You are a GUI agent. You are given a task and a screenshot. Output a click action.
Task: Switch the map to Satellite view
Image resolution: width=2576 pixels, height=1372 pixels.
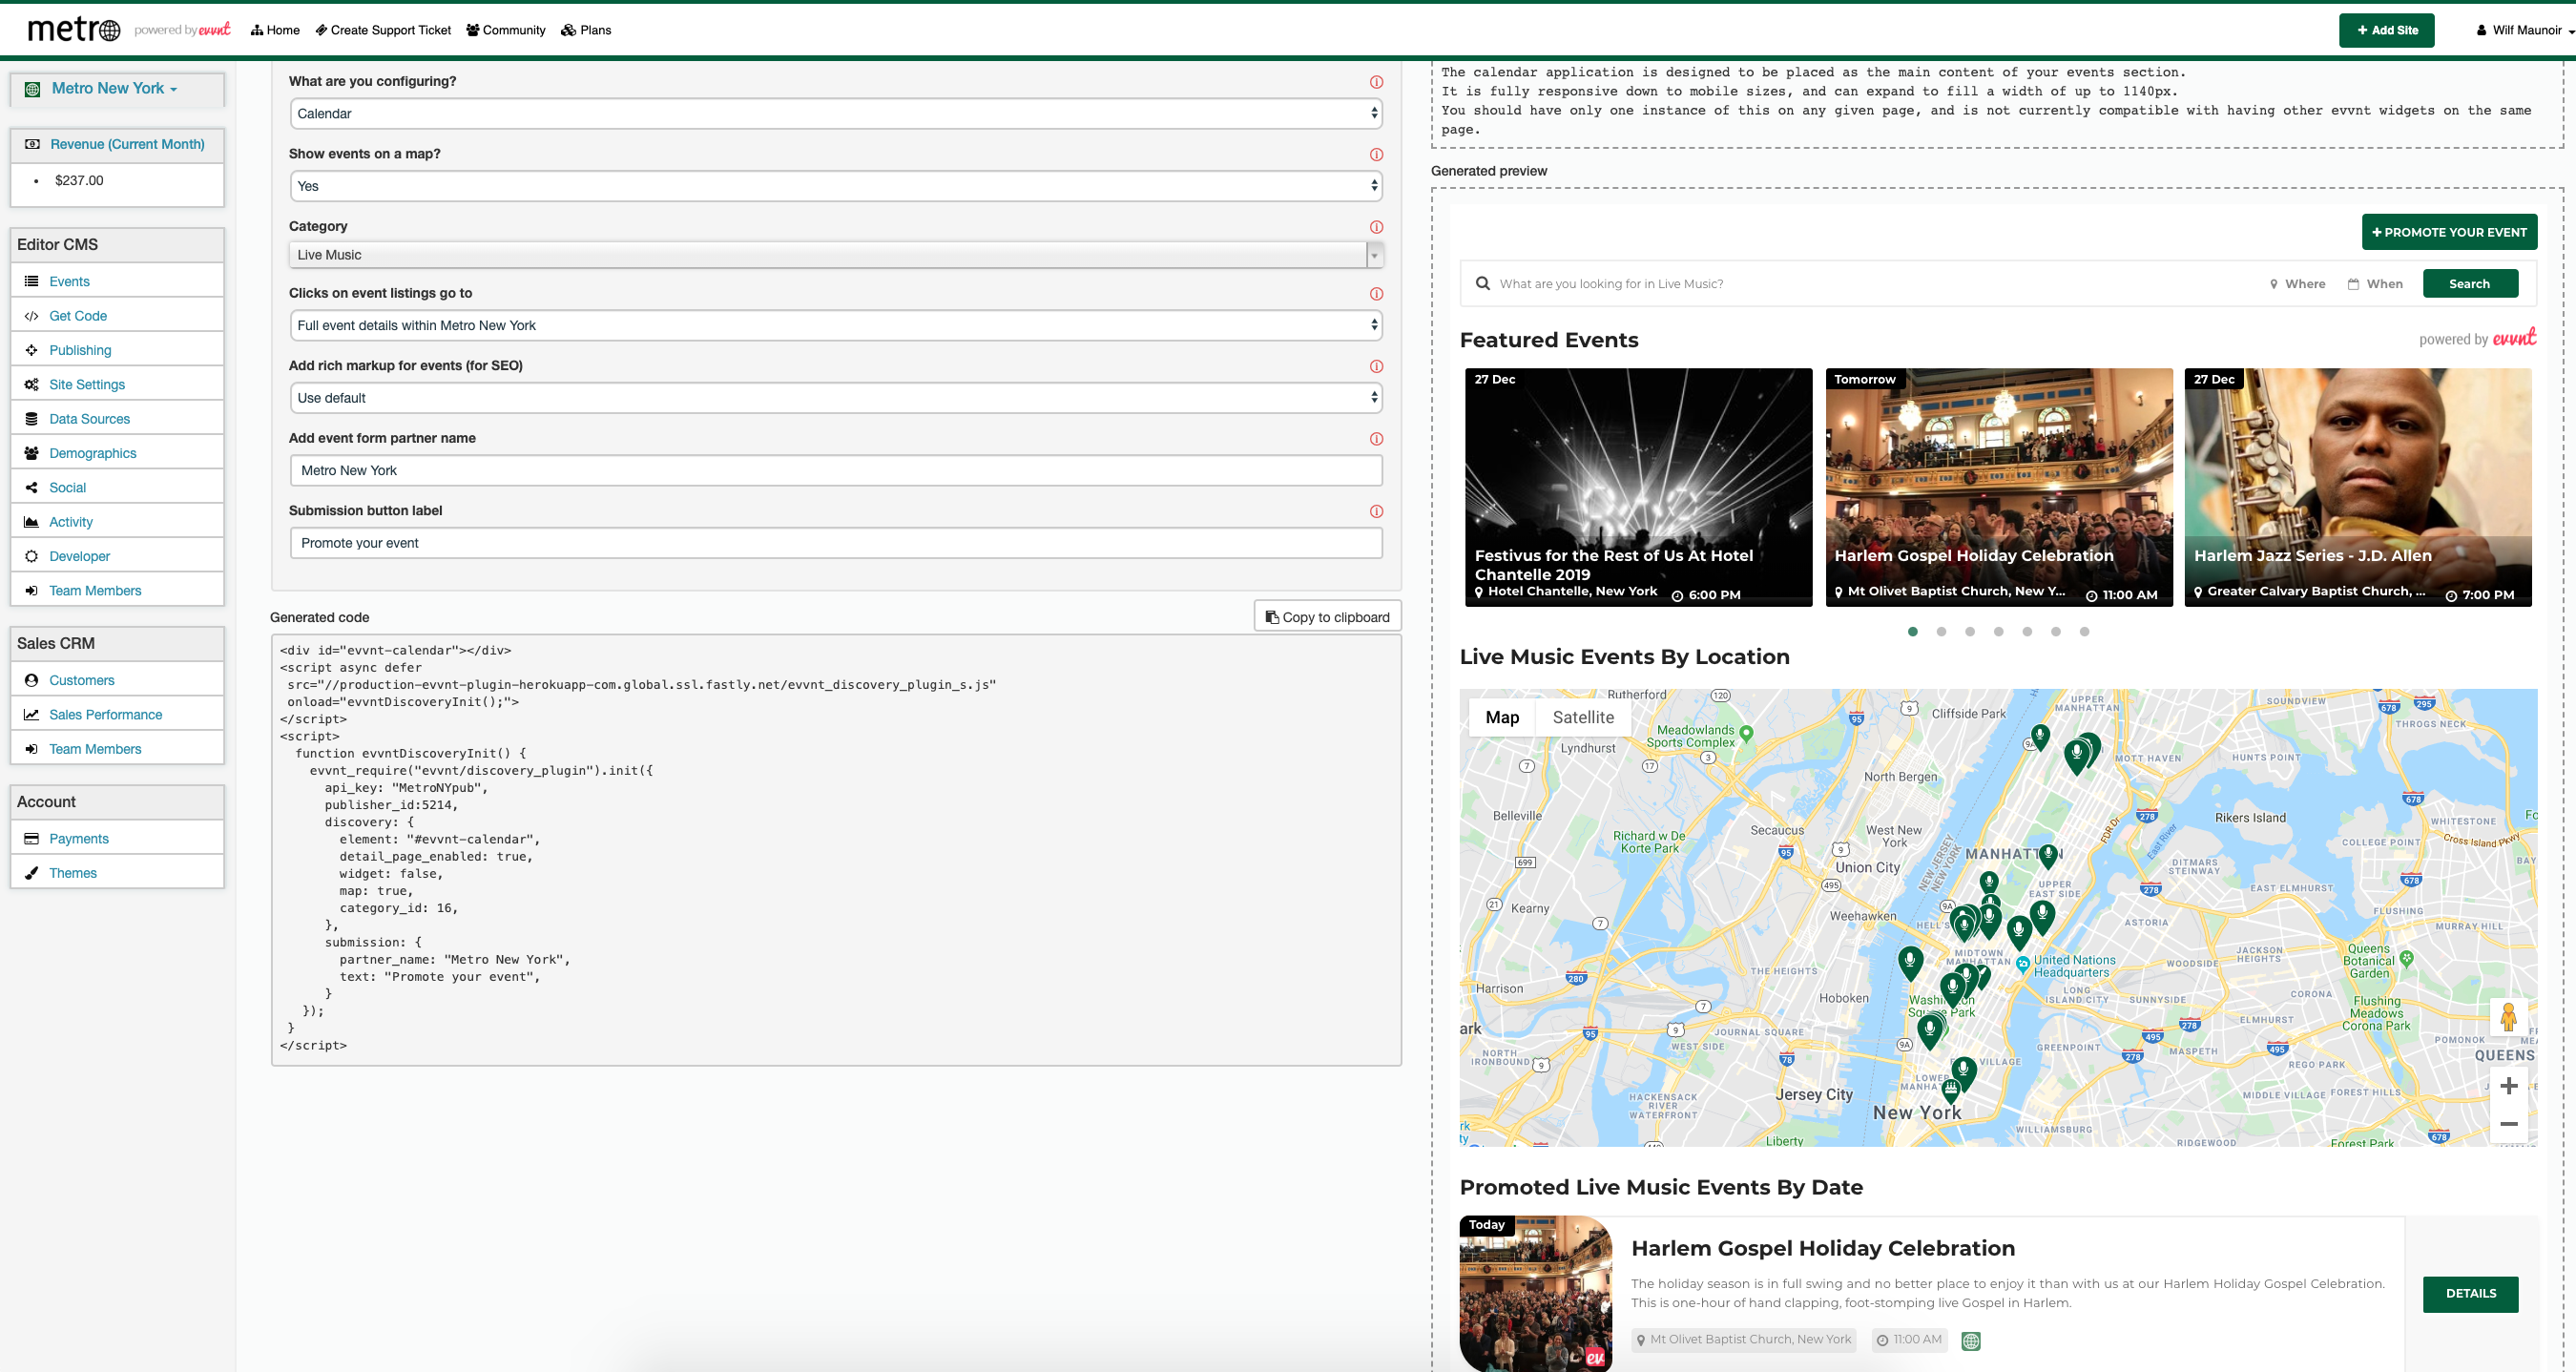pyautogui.click(x=1583, y=718)
